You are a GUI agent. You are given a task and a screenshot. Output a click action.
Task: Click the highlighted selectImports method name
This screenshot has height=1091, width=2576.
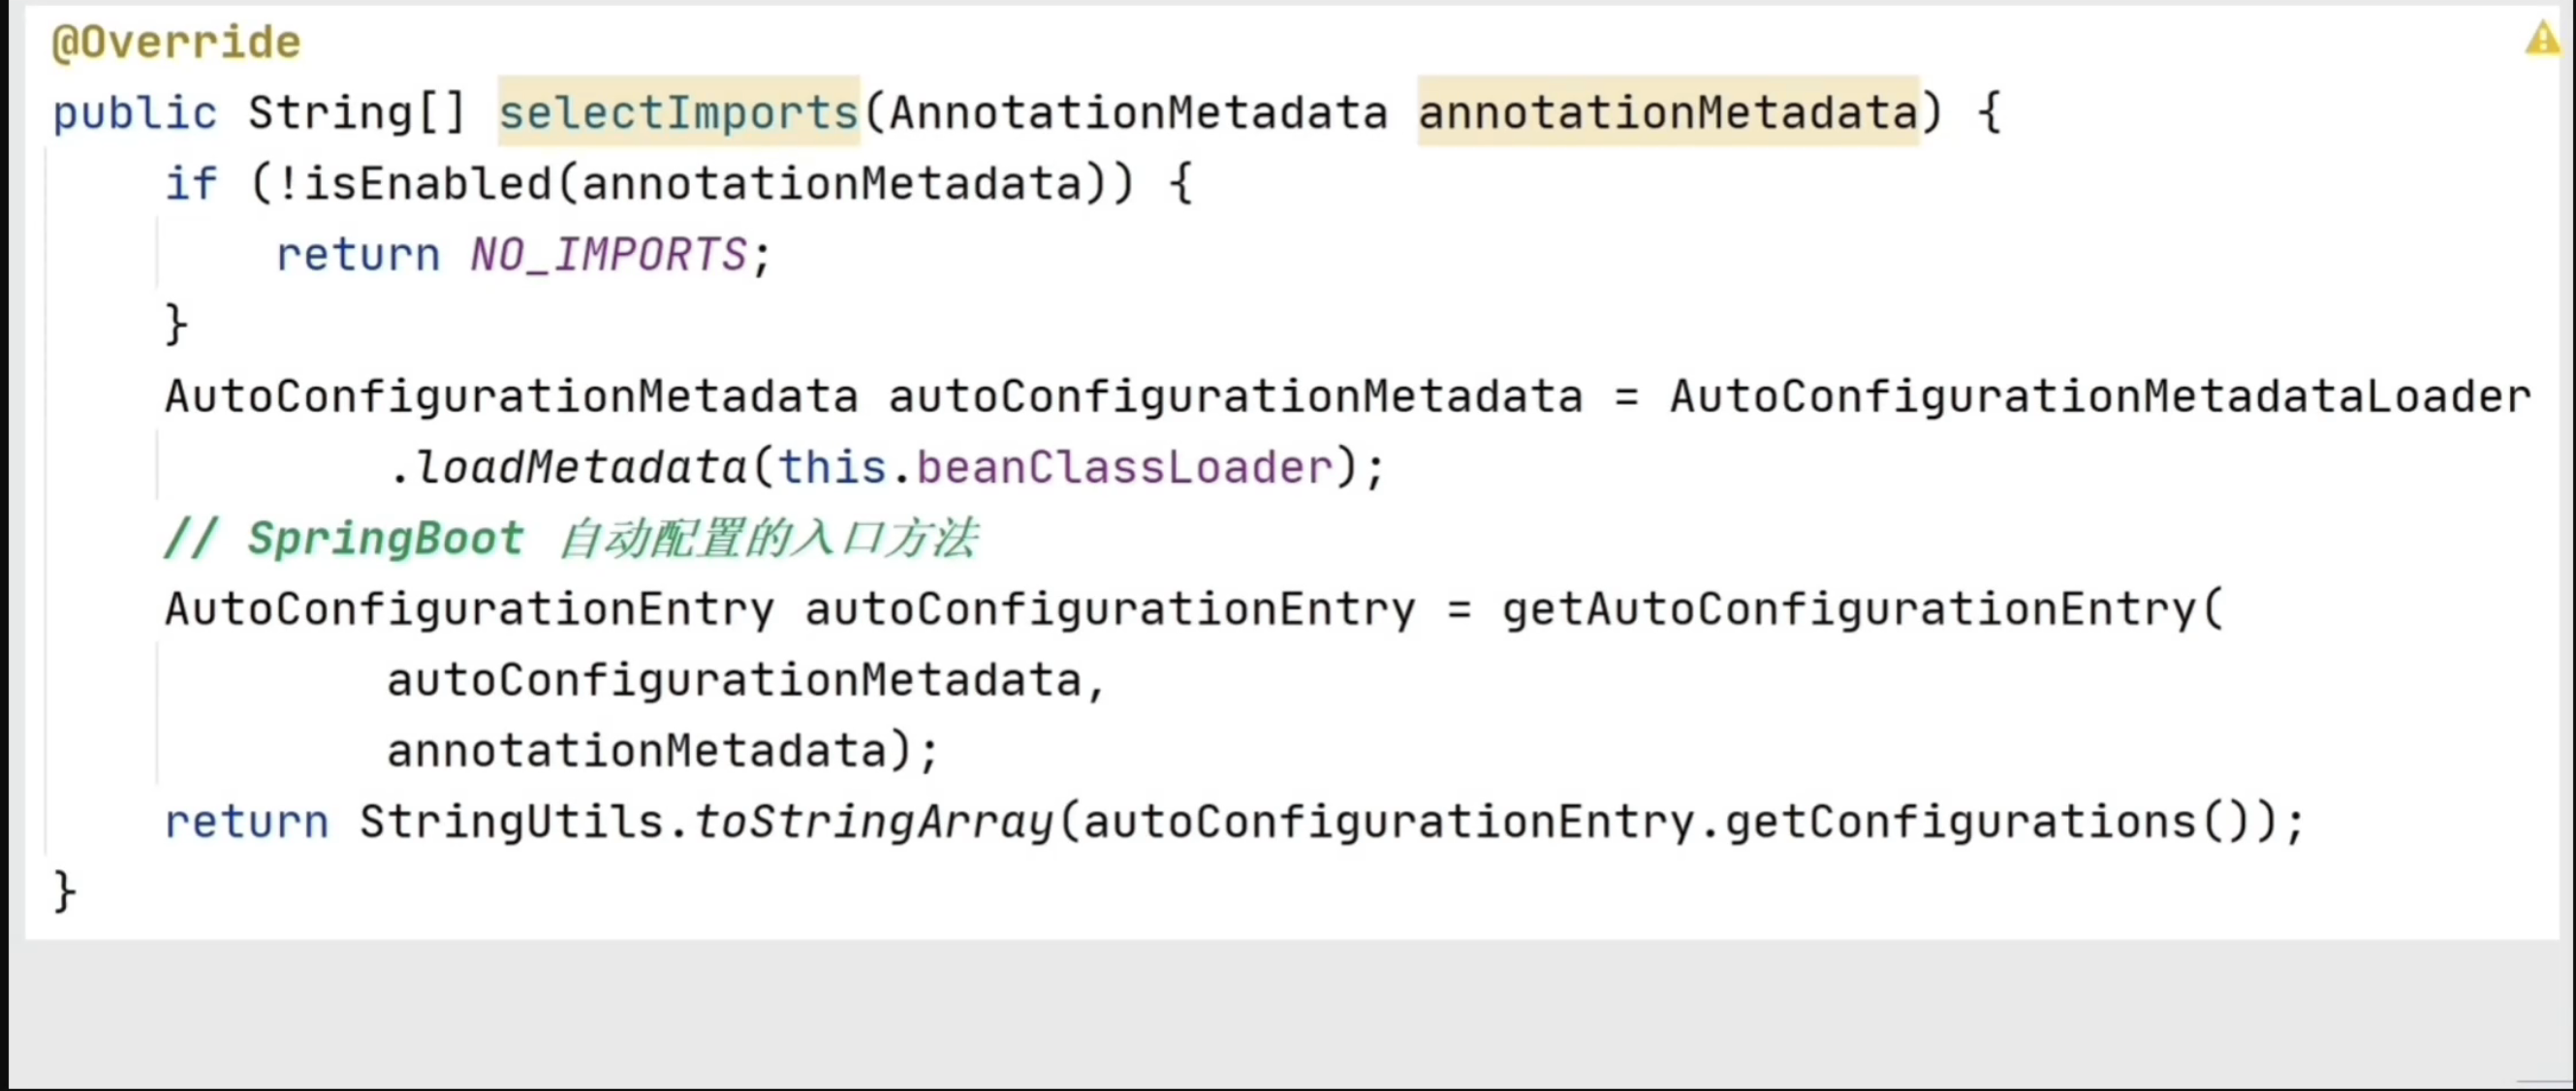pos(678,112)
